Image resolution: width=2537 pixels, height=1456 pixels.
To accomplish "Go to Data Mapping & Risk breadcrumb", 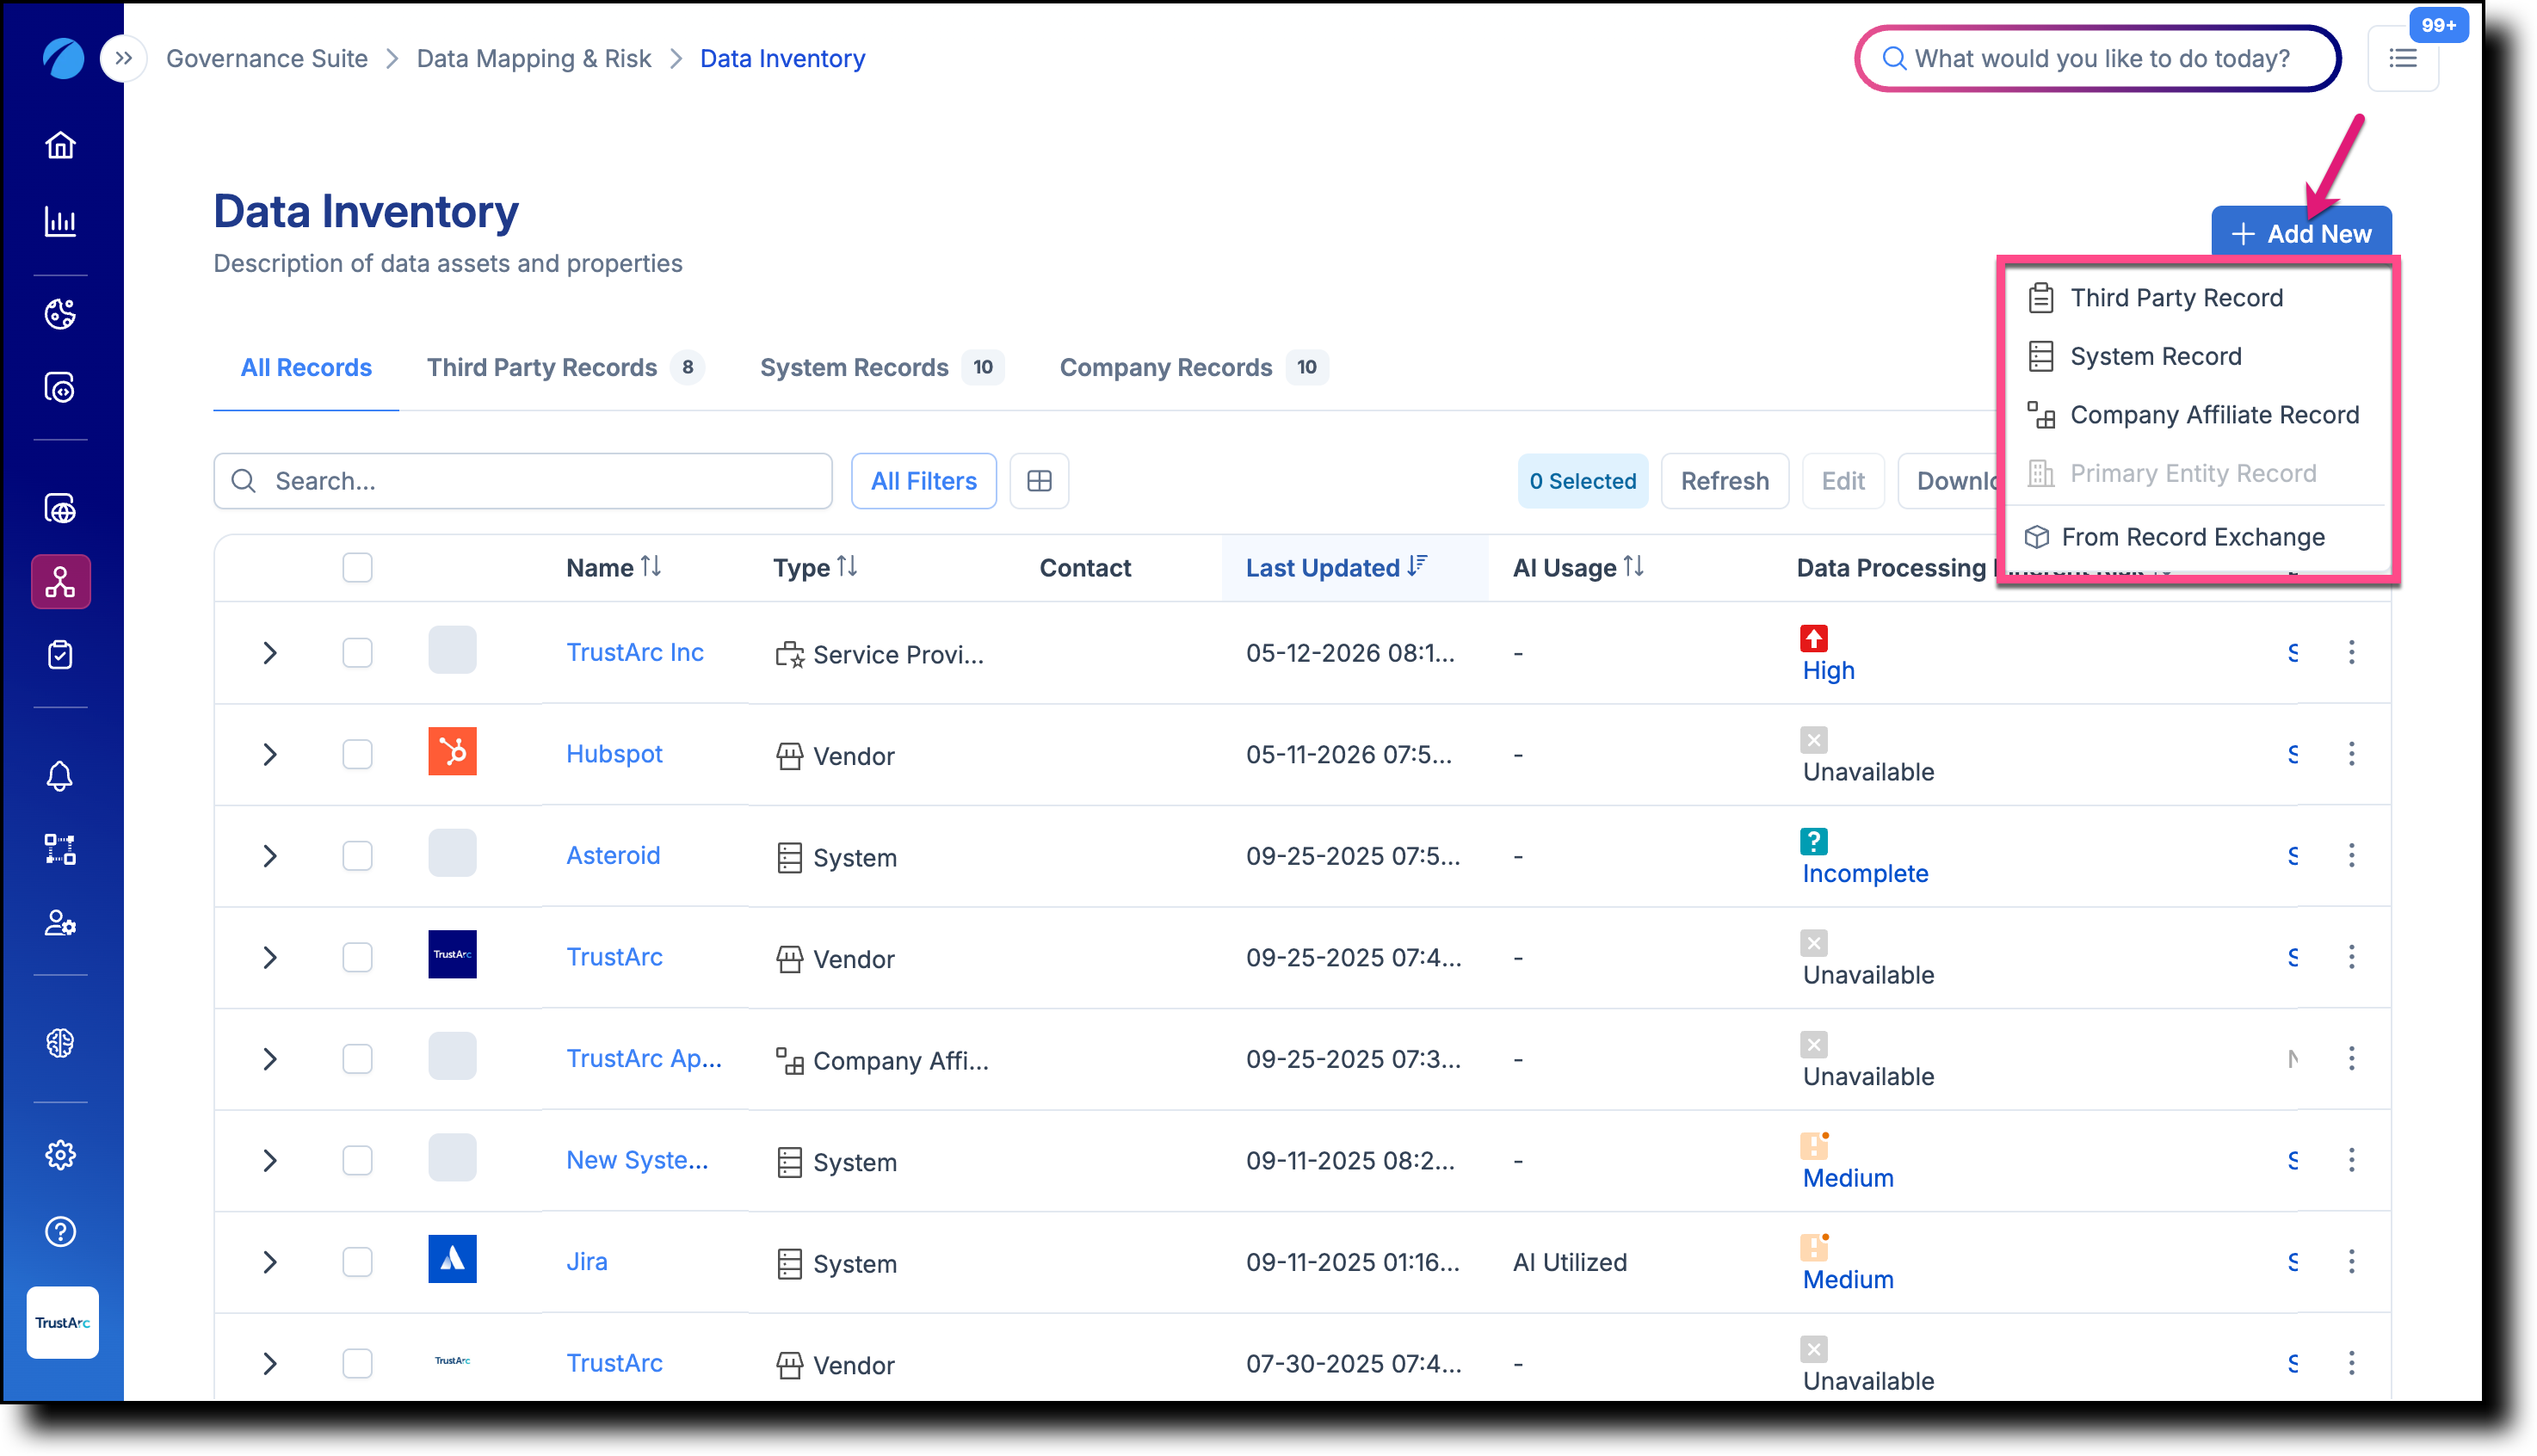I will coord(534,59).
